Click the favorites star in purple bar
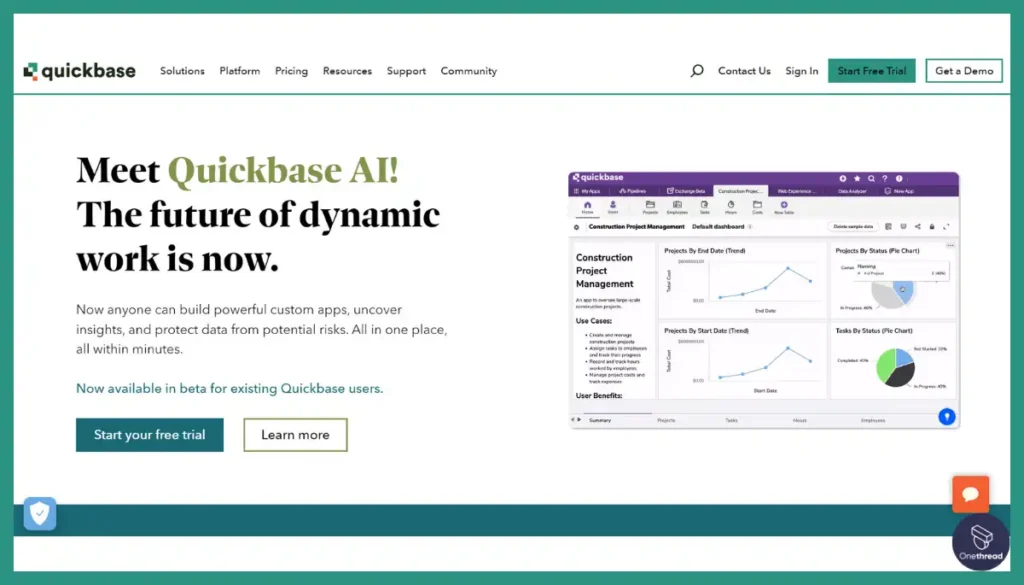 [x=857, y=178]
